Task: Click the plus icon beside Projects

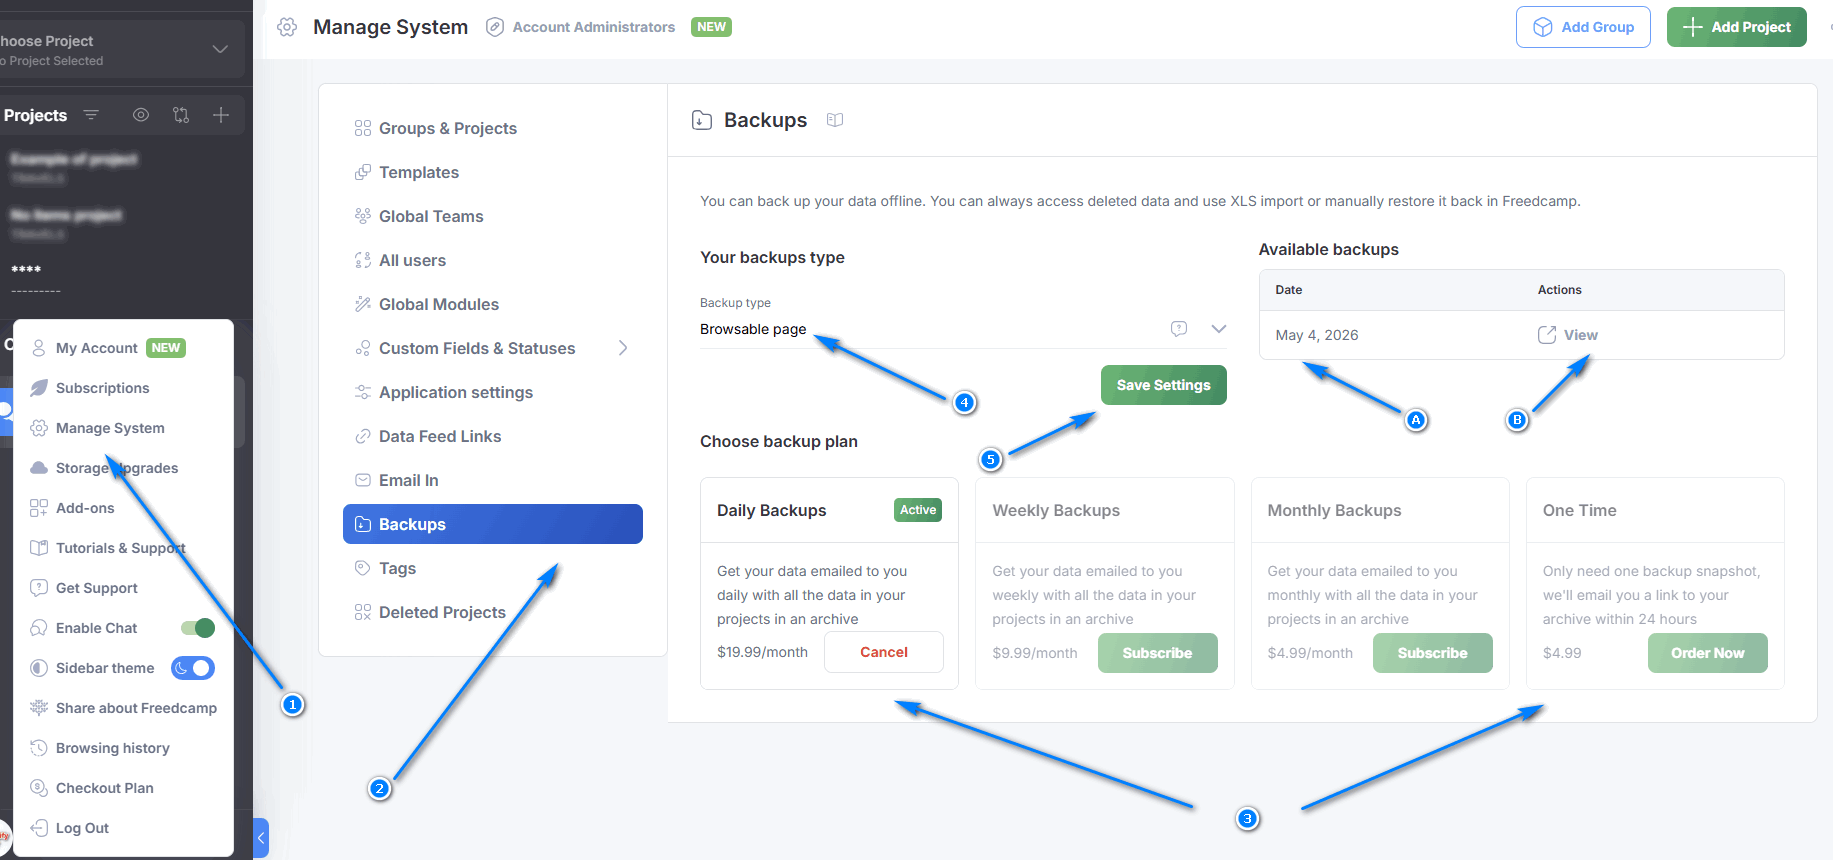Action: 221,115
